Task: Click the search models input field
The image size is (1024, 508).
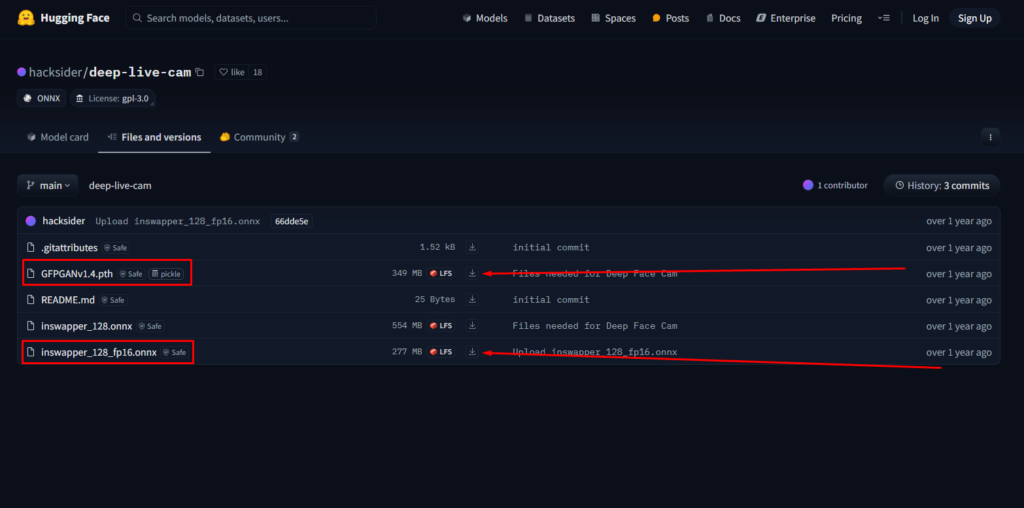Action: click(x=255, y=18)
